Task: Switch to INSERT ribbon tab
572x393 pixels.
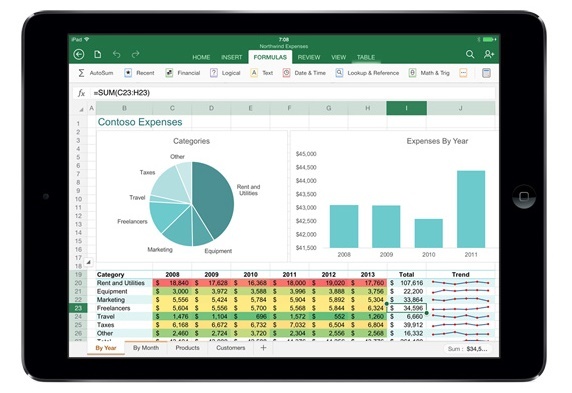Action: [x=231, y=57]
